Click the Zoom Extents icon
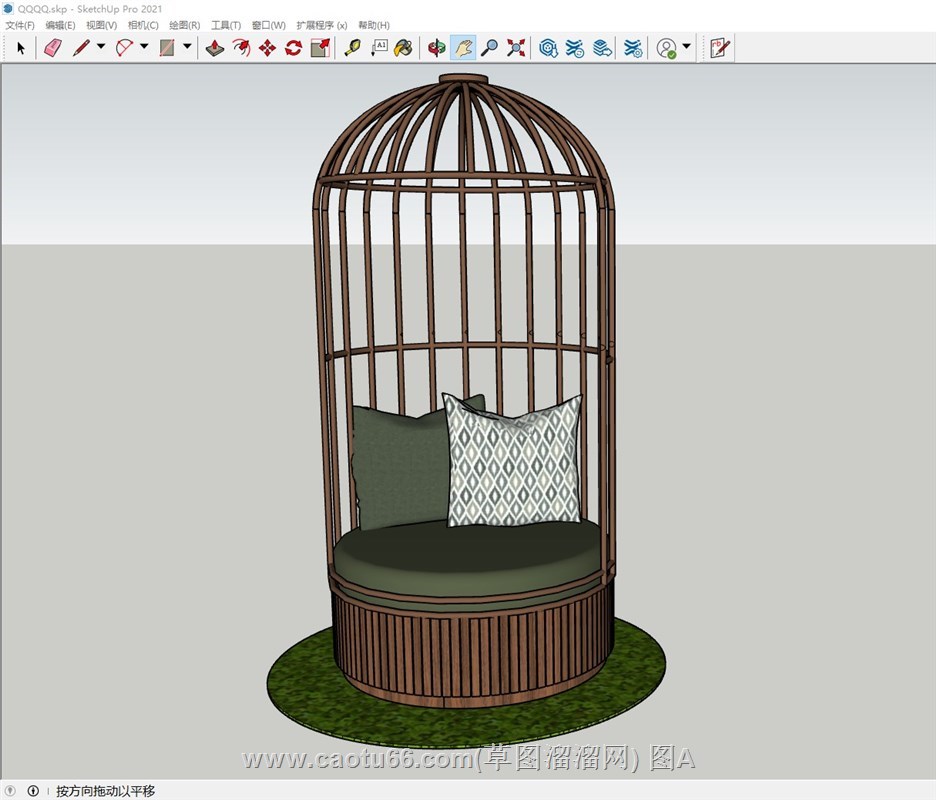 coord(516,47)
